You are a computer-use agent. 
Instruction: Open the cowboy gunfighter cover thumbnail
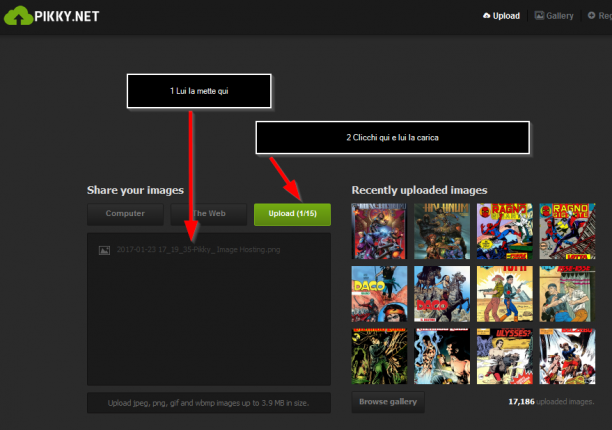(x=505, y=294)
